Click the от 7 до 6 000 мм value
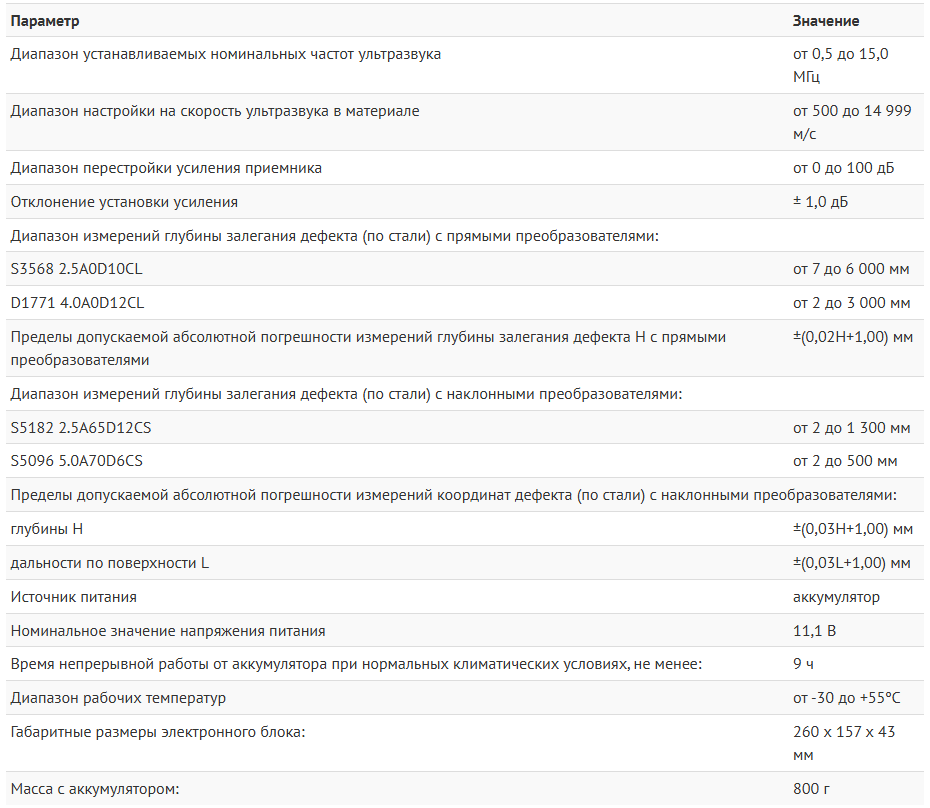This screenshot has height=808, width=930. coord(851,269)
